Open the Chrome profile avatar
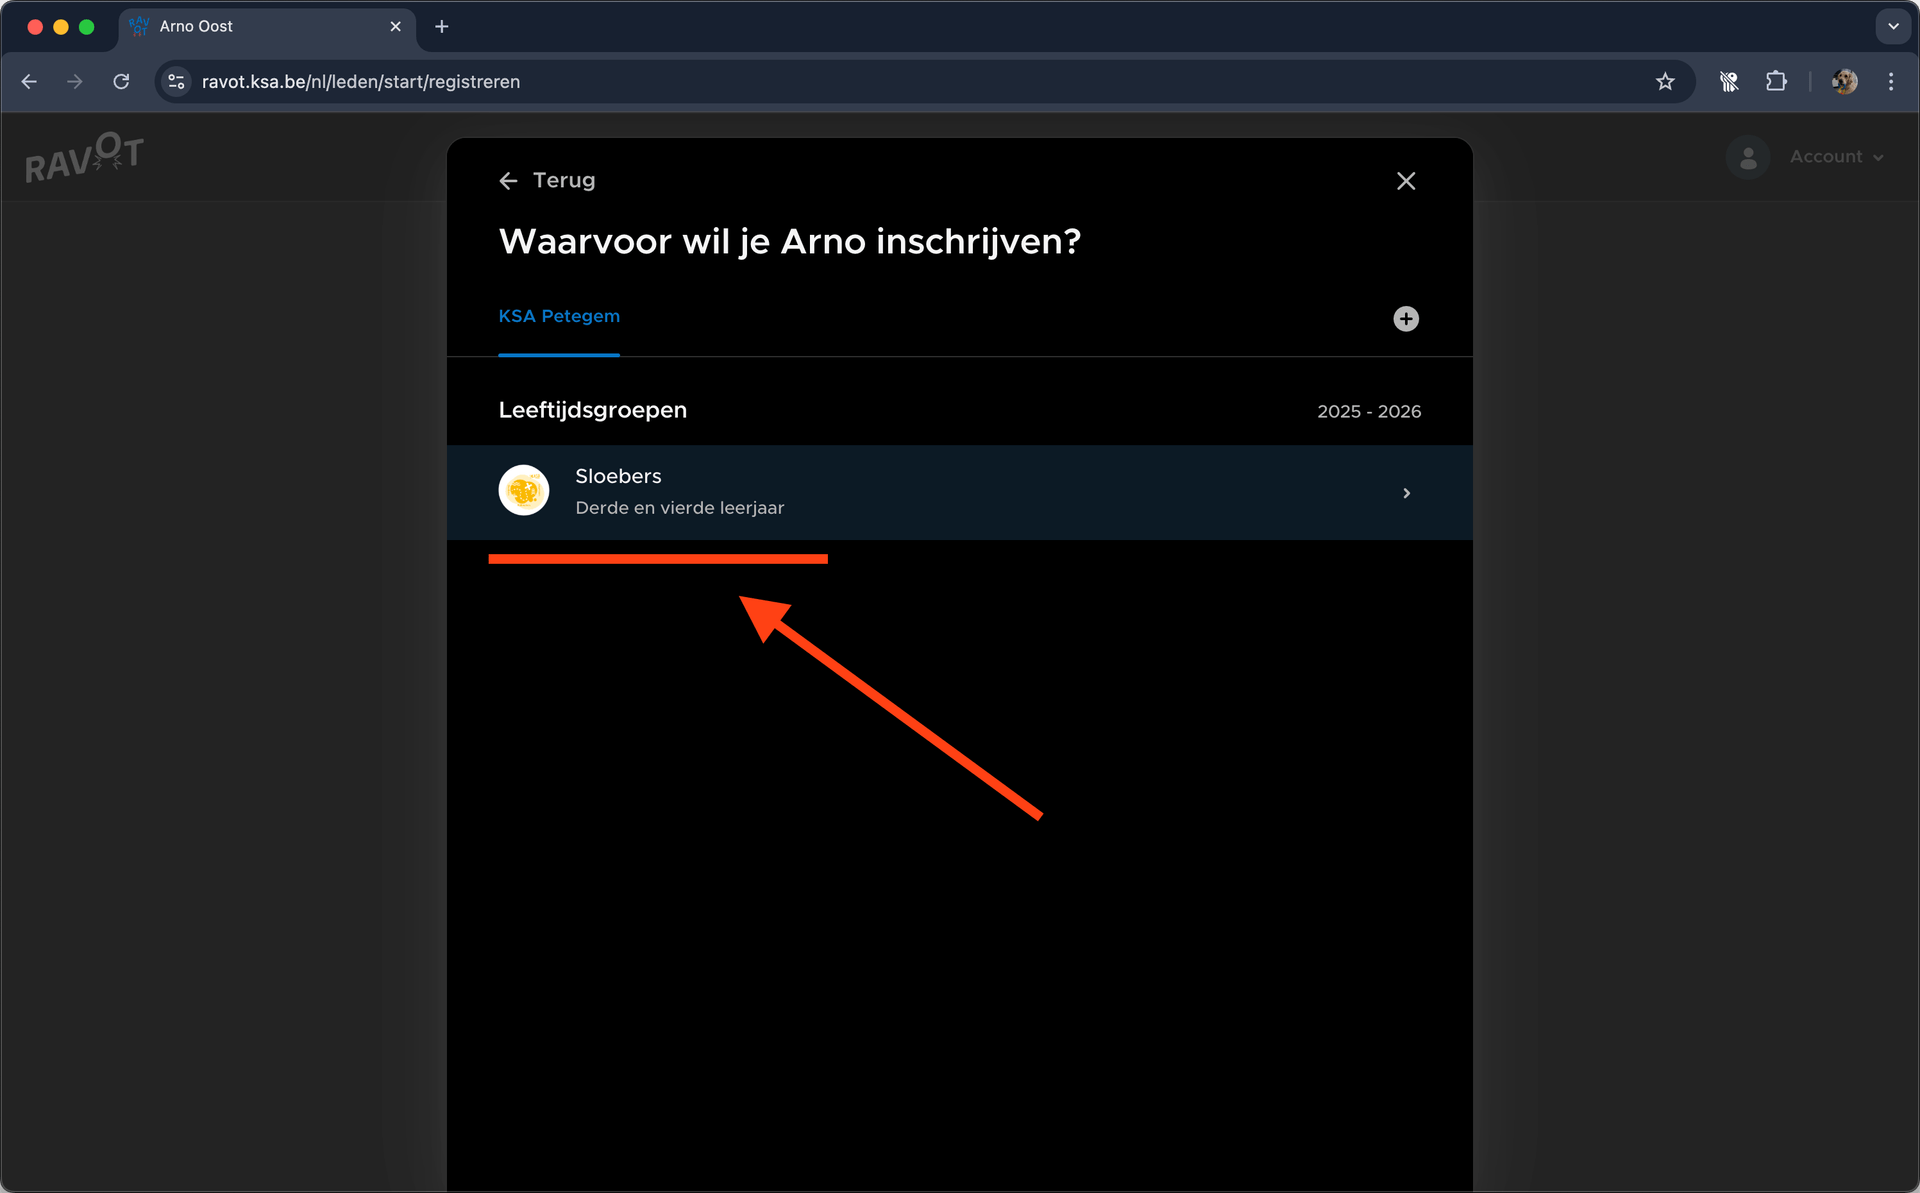 click(1845, 82)
